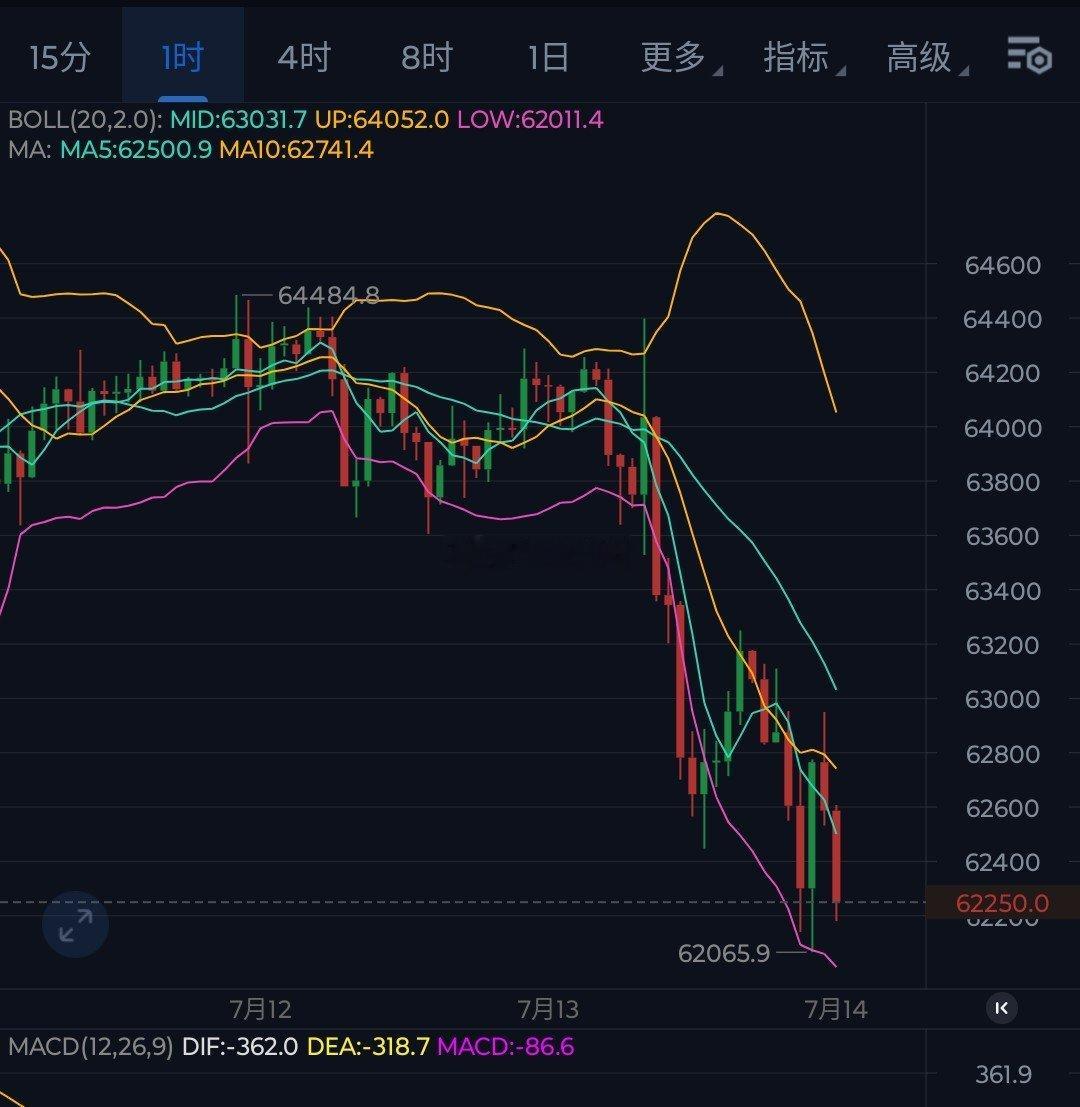Click the 62400 price axis label
This screenshot has height=1107, width=1080.
pos(1002,862)
